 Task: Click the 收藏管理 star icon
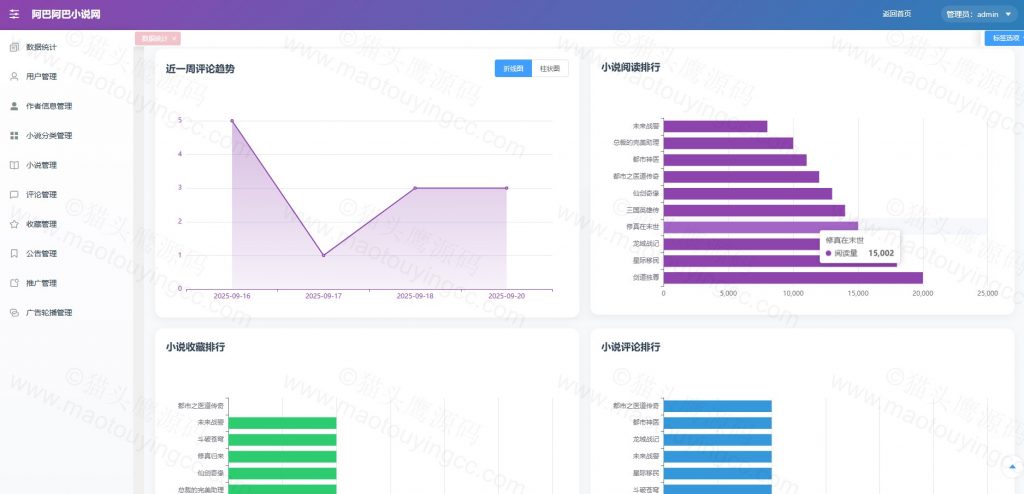(x=14, y=223)
